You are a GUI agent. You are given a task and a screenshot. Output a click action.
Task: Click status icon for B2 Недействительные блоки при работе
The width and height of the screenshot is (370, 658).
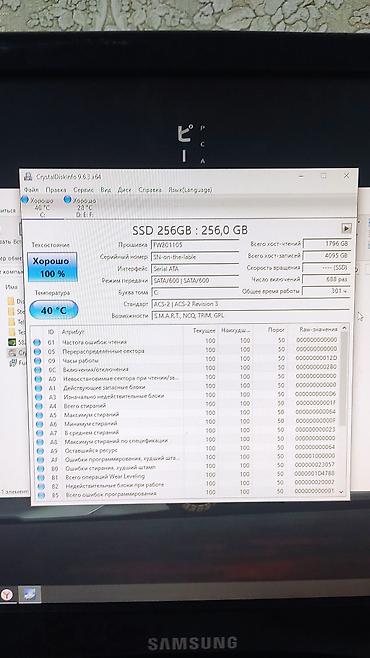coord(41,487)
